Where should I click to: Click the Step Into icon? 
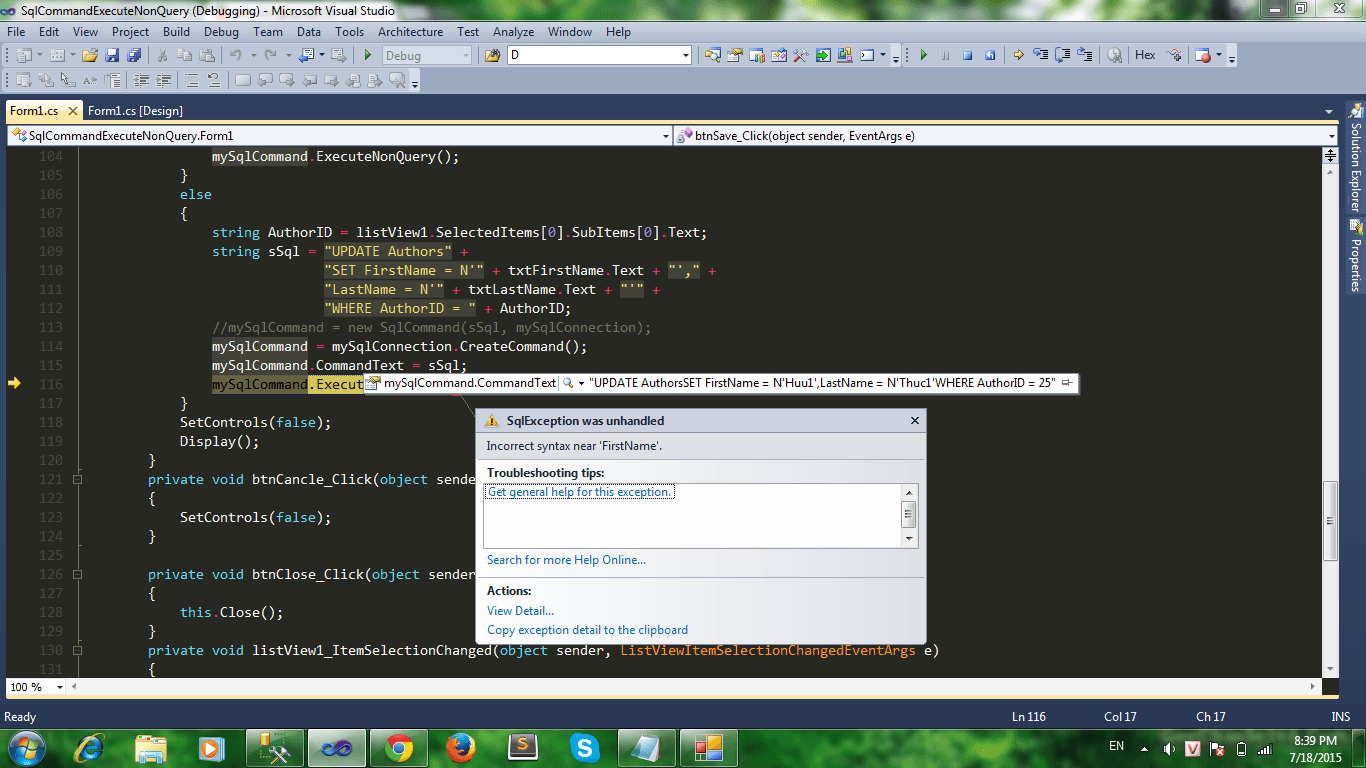[x=1040, y=55]
